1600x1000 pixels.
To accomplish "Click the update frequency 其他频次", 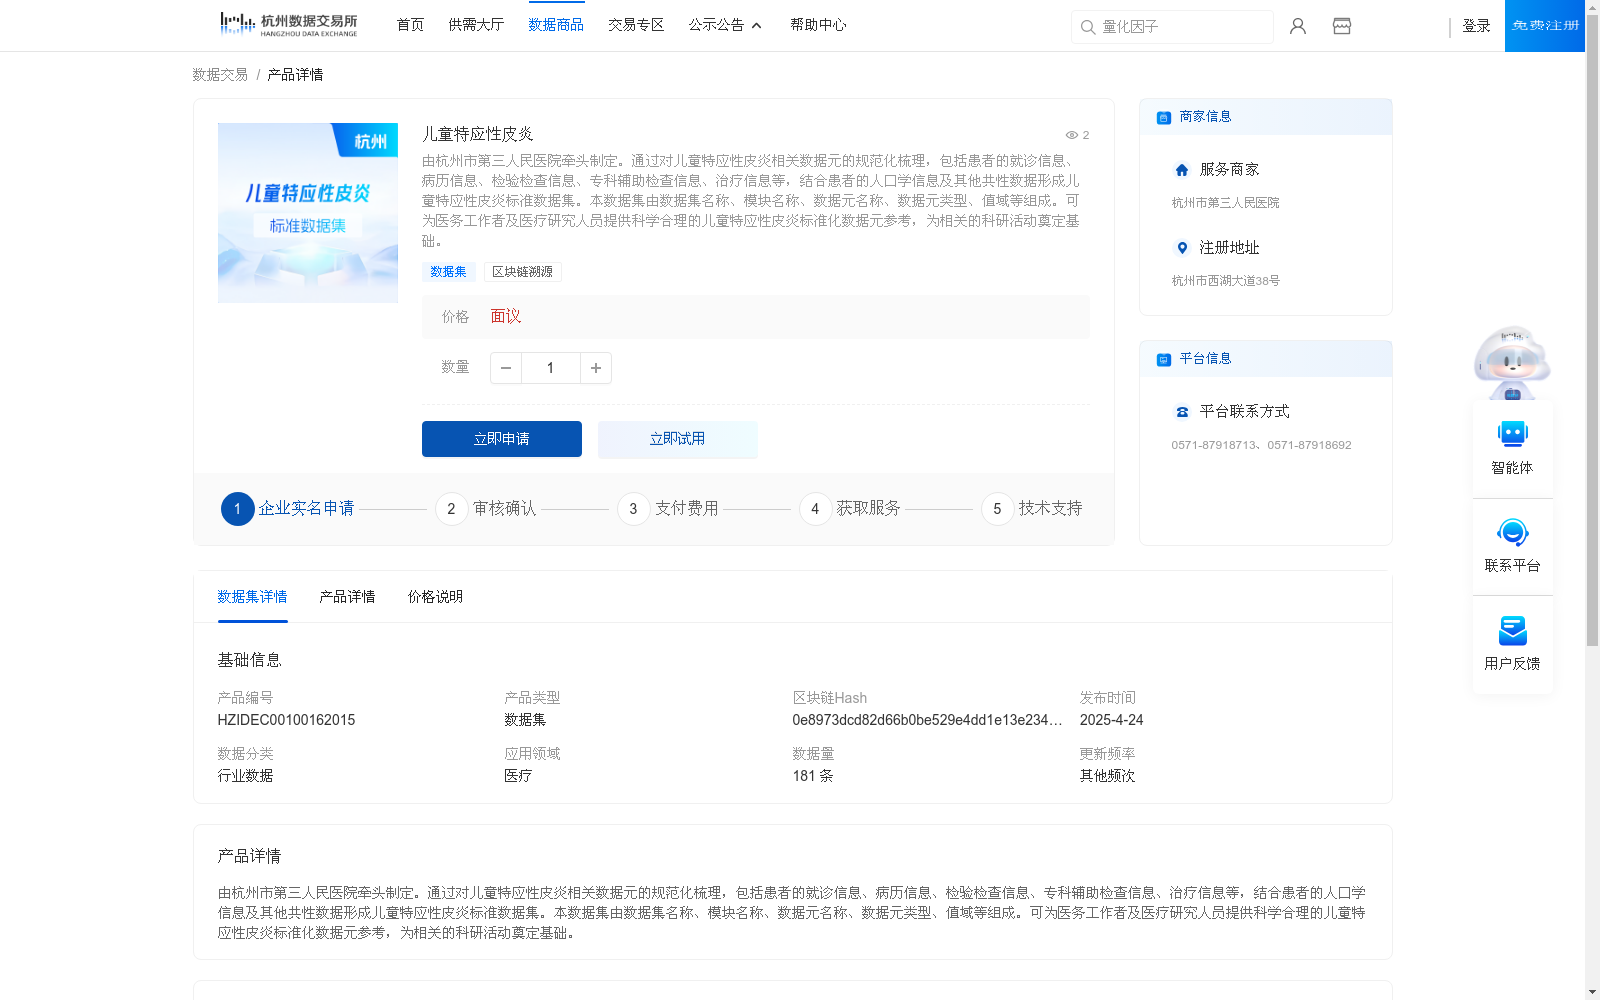I will click(x=1107, y=776).
